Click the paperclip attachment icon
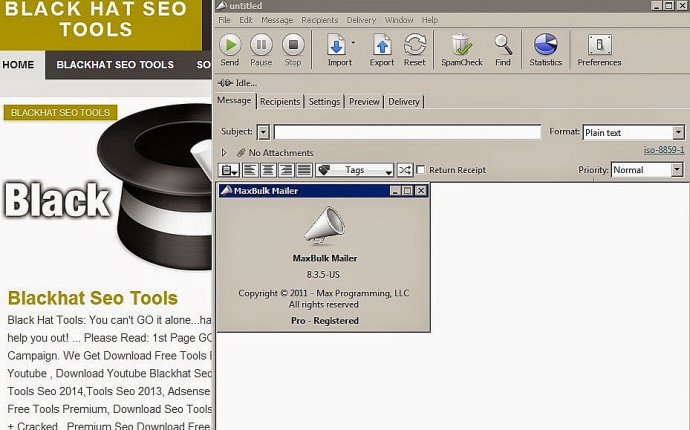The width and height of the screenshot is (690, 430). 241,153
